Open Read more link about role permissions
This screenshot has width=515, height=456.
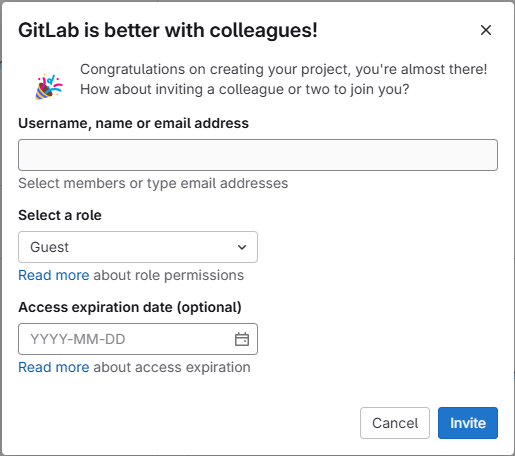click(x=54, y=275)
